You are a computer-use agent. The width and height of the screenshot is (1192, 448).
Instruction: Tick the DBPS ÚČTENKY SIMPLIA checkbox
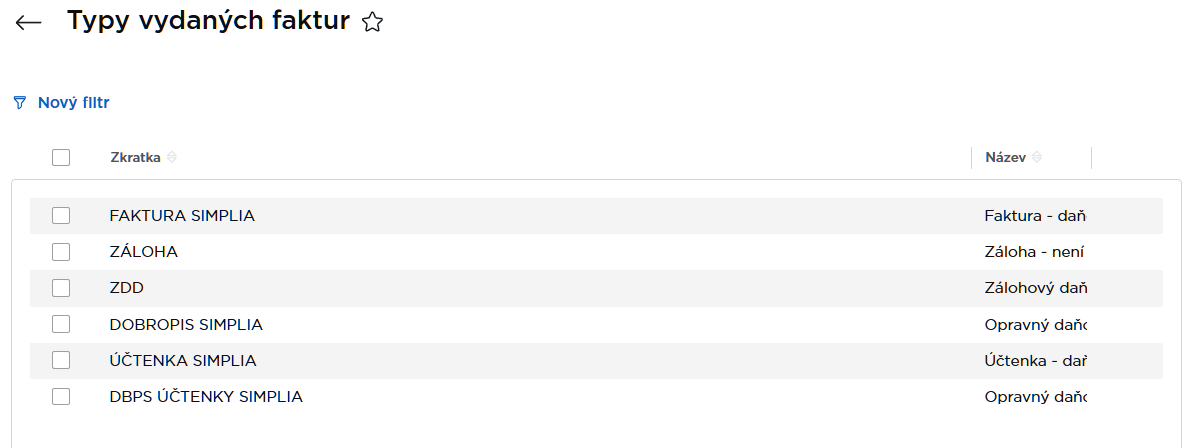[61, 396]
